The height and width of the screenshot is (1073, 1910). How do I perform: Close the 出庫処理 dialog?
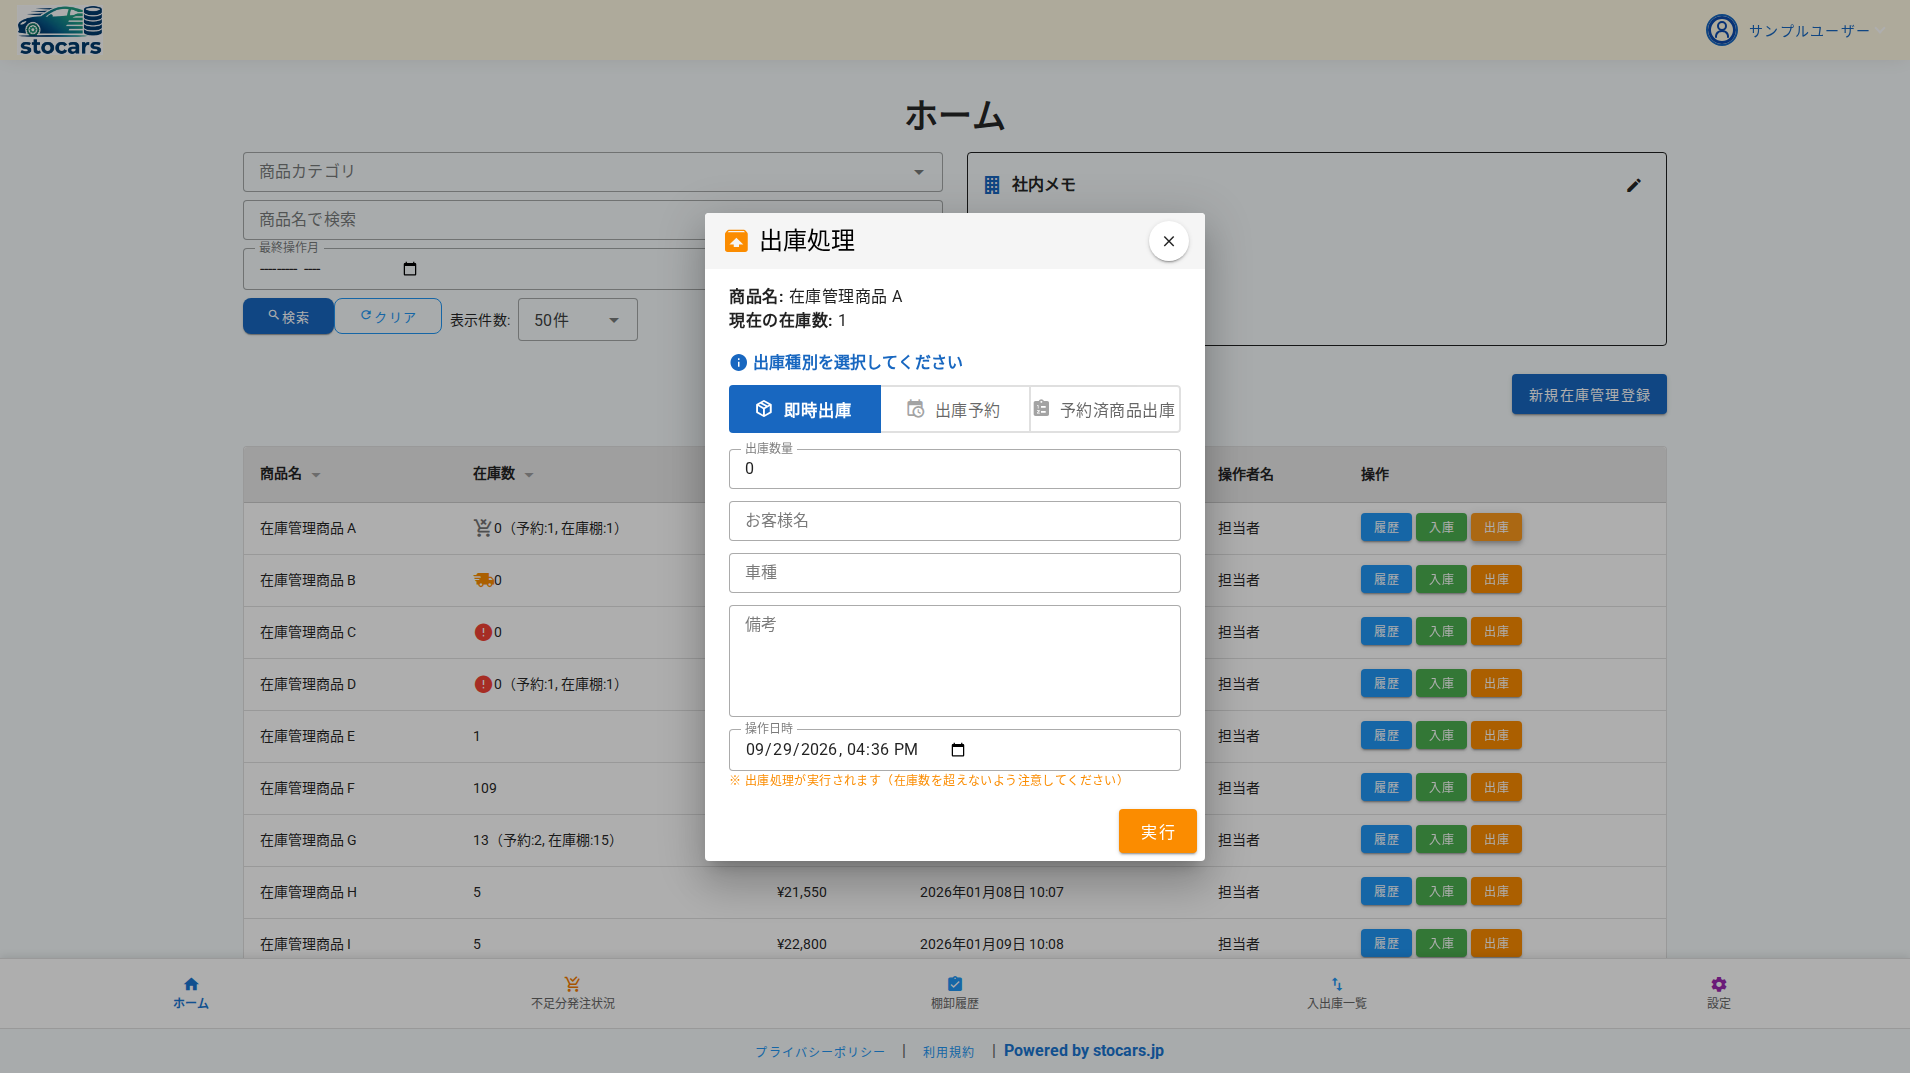click(1168, 241)
